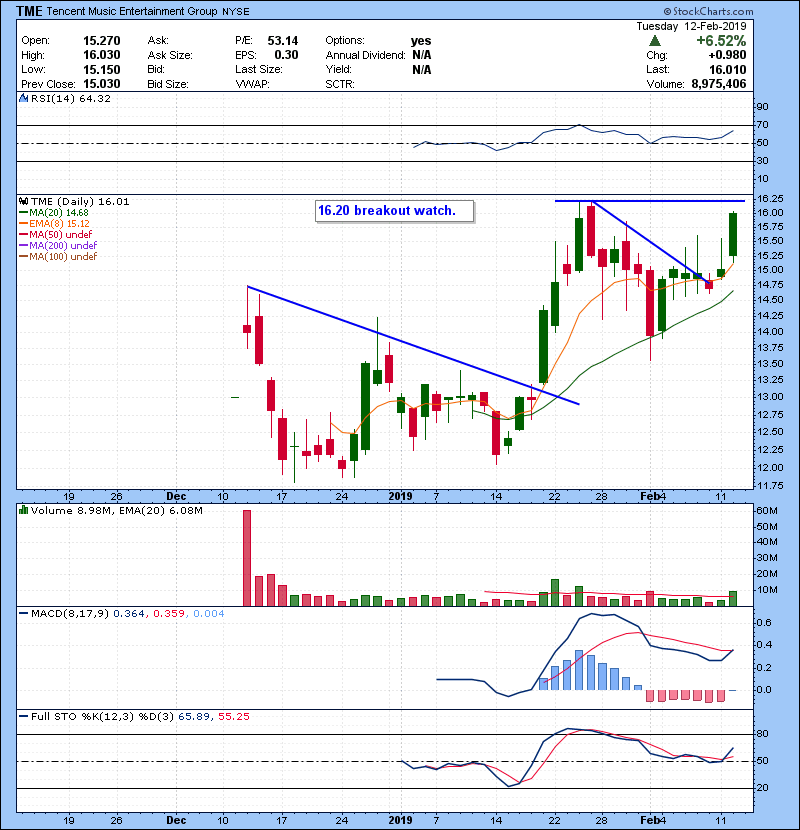Click the MACD signal value 0.359
The height and width of the screenshot is (830, 800).
(169, 614)
